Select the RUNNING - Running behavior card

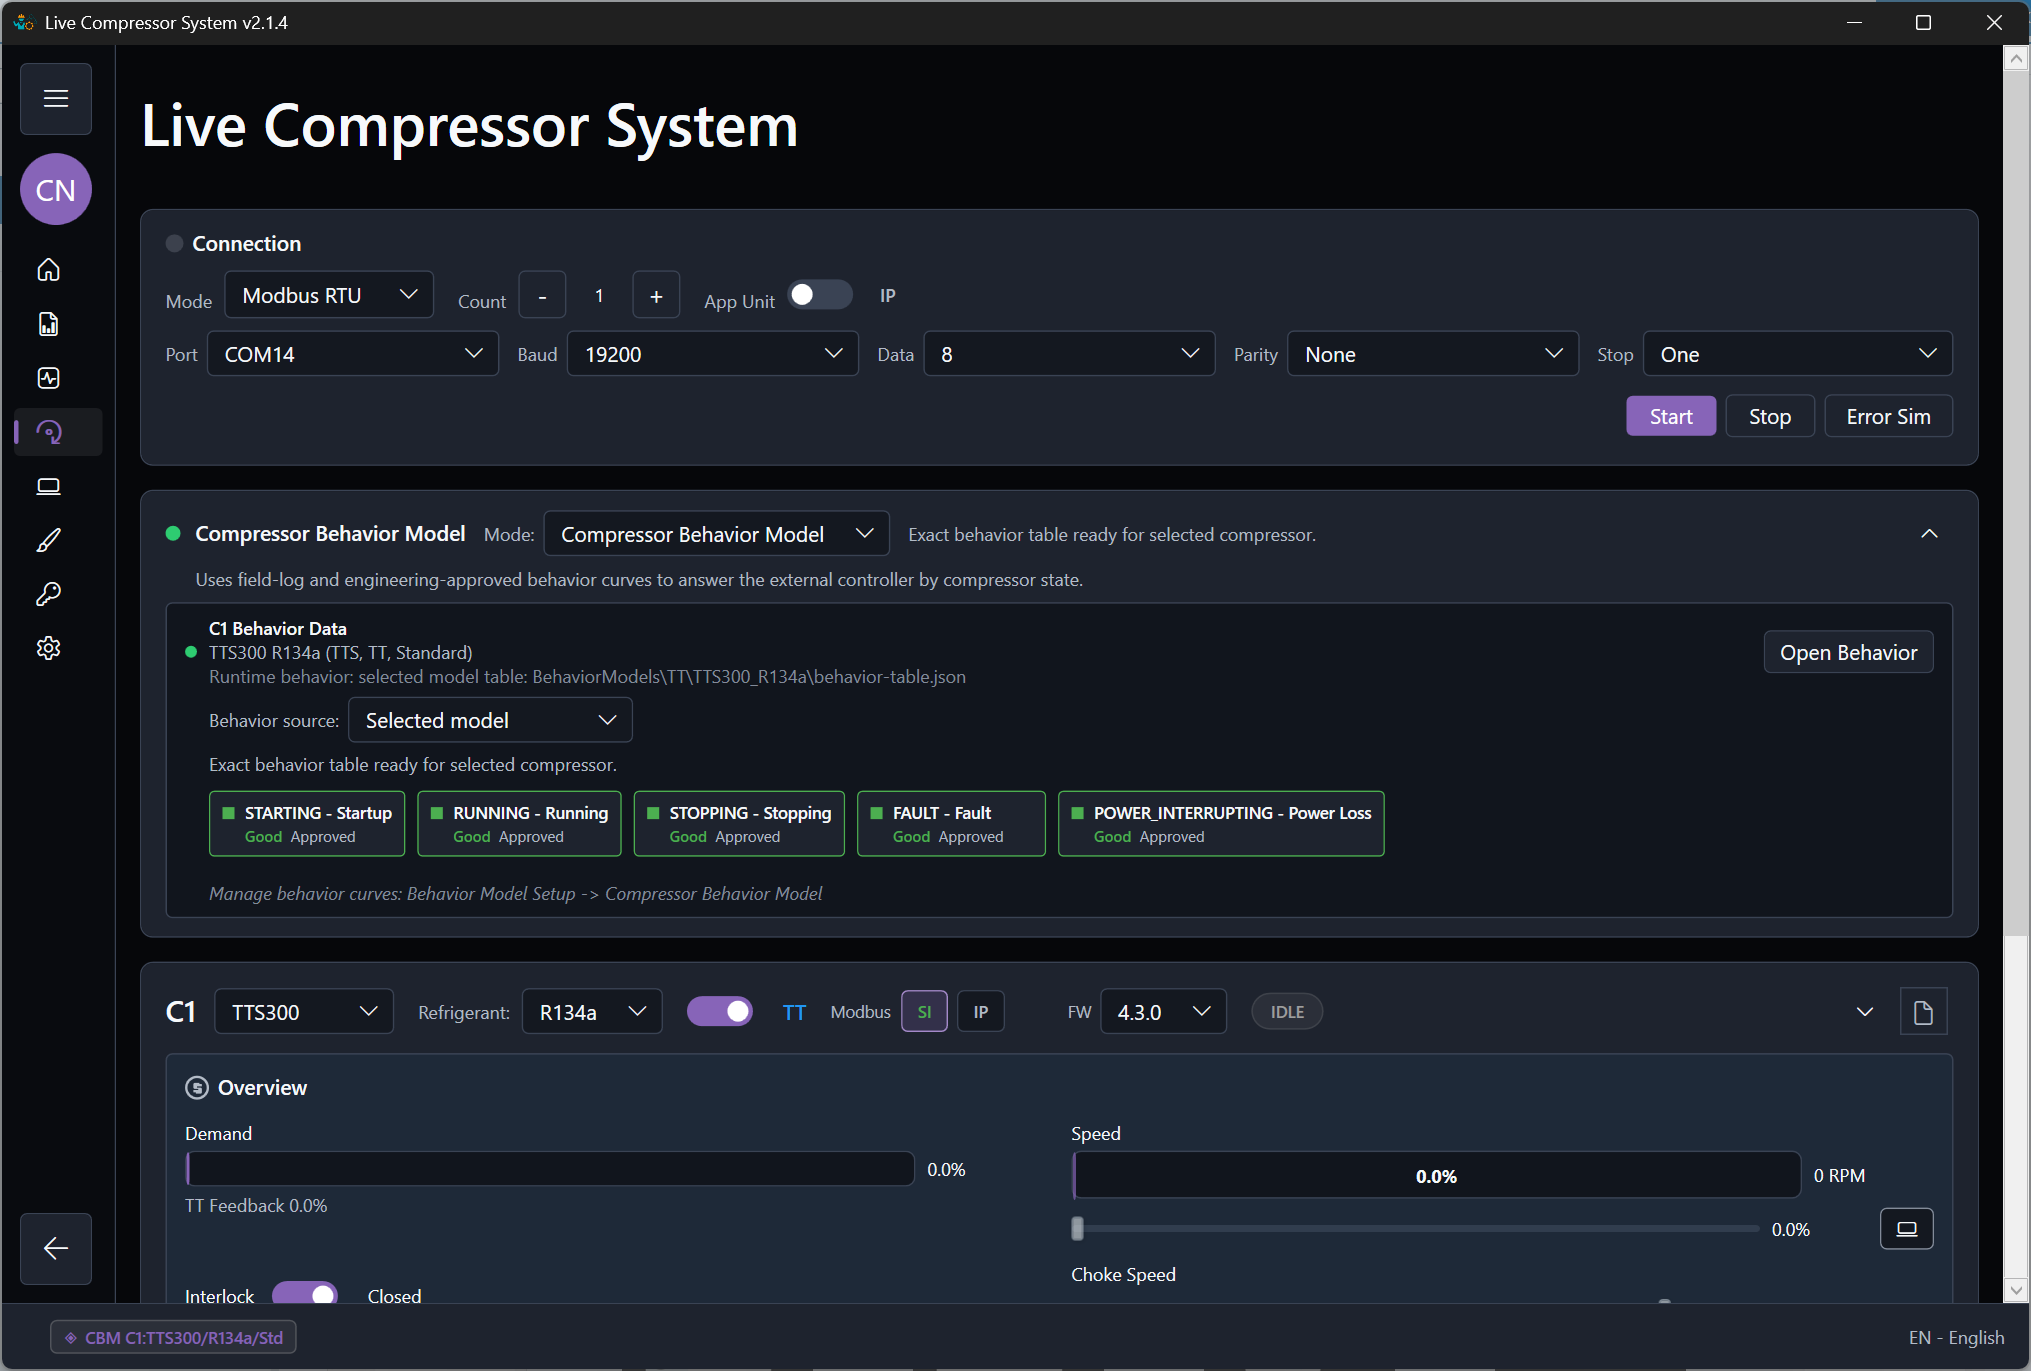point(519,824)
